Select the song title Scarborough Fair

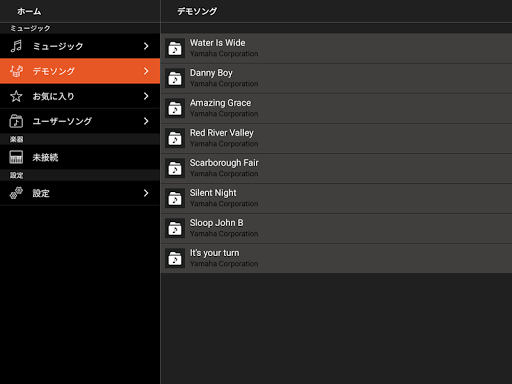tap(224, 163)
